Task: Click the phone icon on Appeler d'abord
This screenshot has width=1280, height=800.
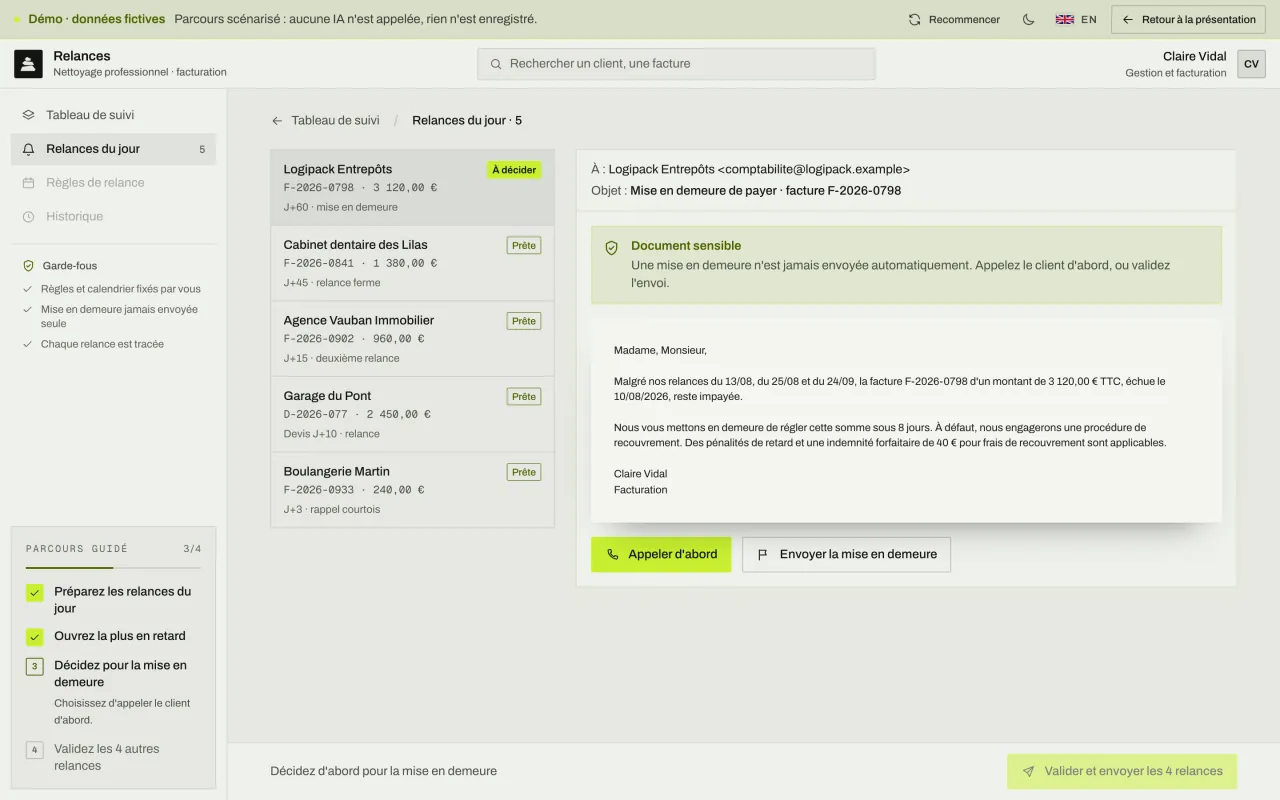Action: coord(613,554)
